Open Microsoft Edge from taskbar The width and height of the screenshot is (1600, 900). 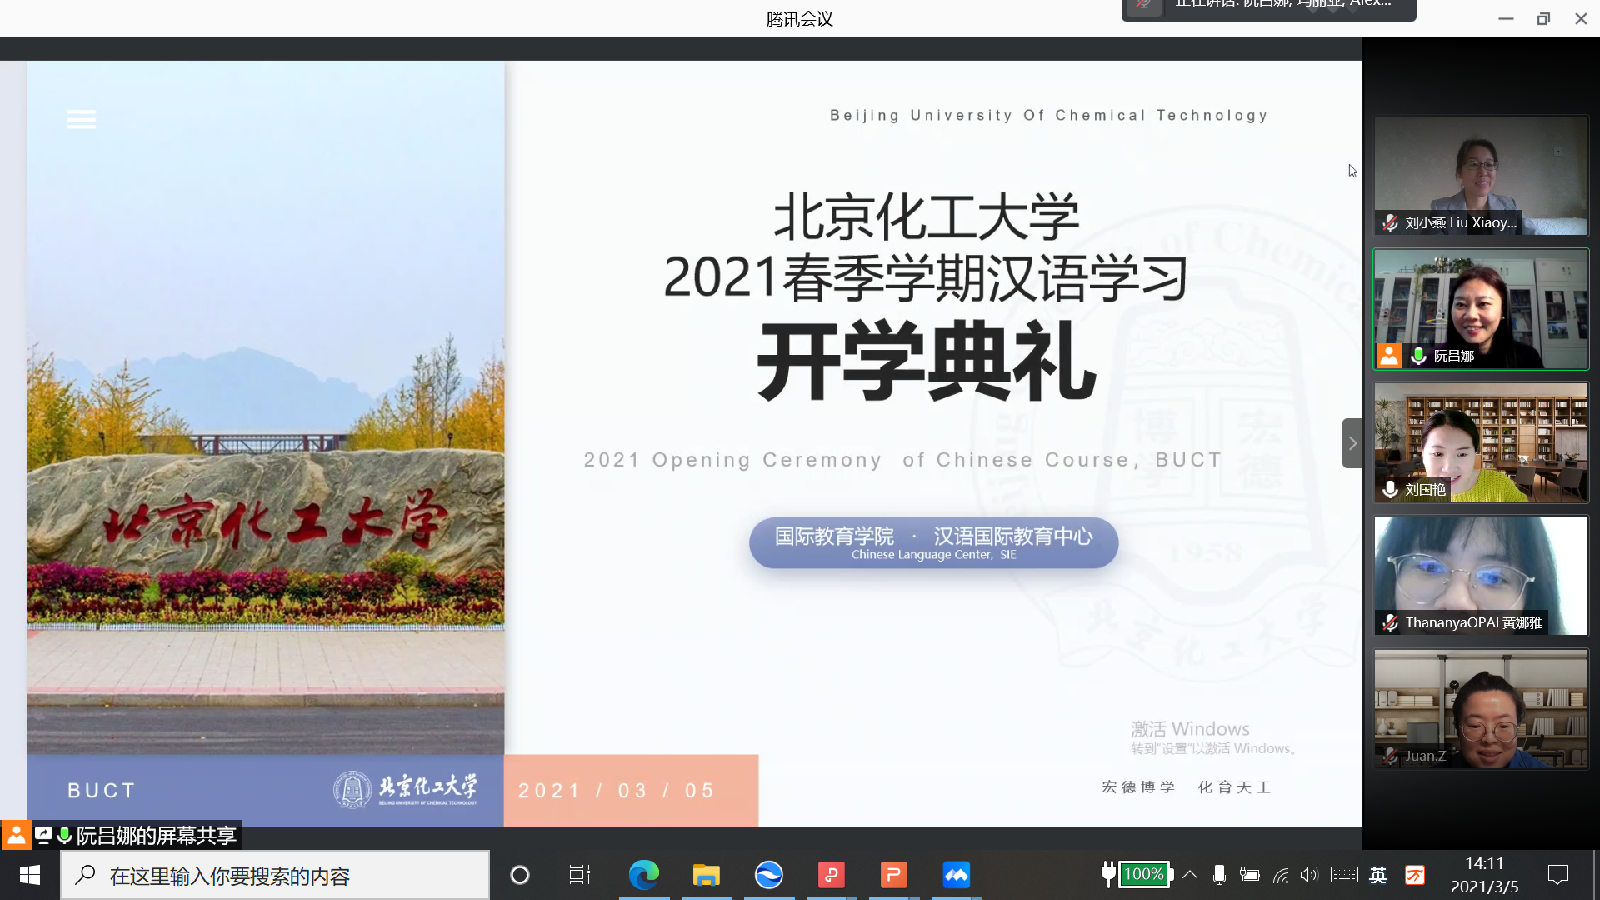pos(644,875)
